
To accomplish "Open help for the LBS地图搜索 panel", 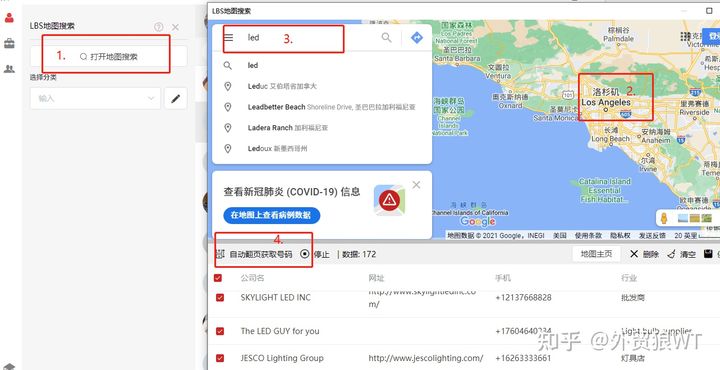I will click(x=159, y=27).
